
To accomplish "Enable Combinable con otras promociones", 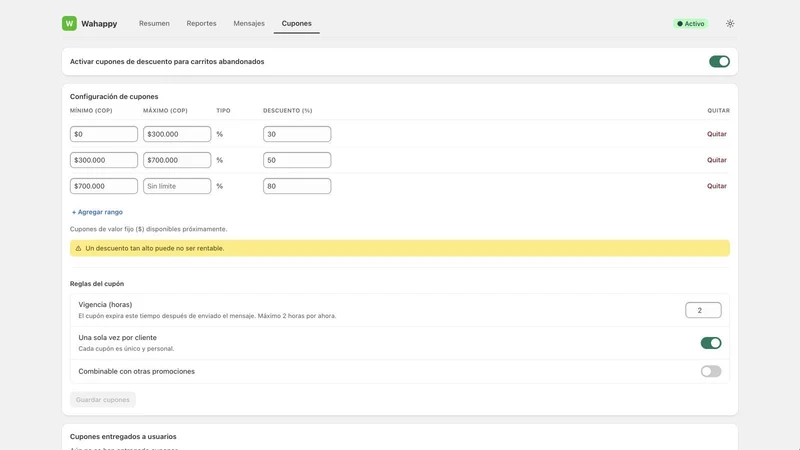I will pyautogui.click(x=711, y=371).
